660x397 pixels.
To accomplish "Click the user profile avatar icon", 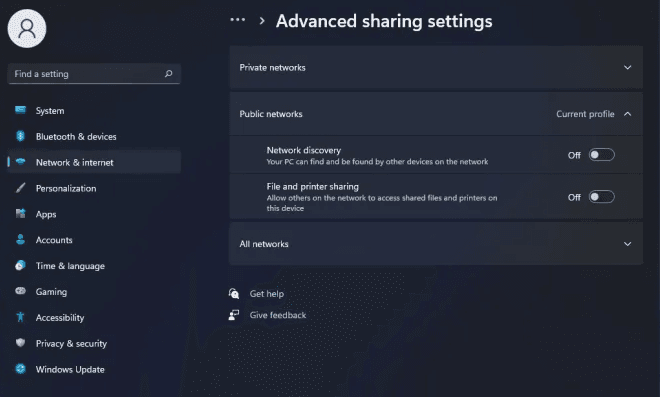I will pos(27,29).
